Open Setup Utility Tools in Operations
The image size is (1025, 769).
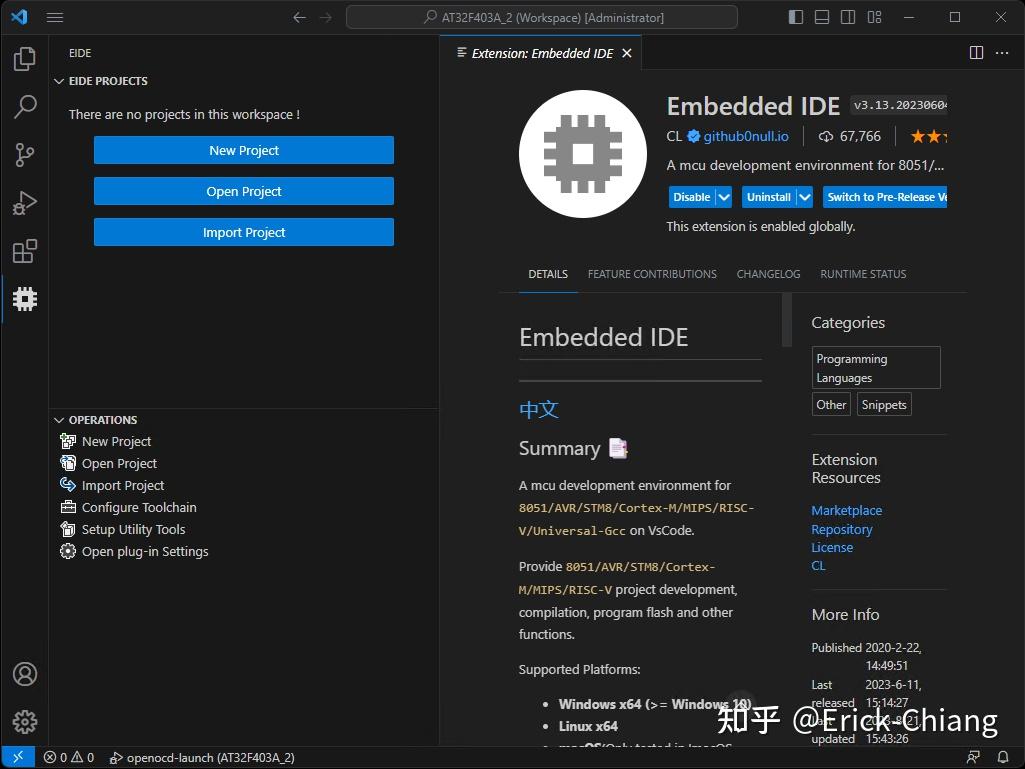[133, 529]
